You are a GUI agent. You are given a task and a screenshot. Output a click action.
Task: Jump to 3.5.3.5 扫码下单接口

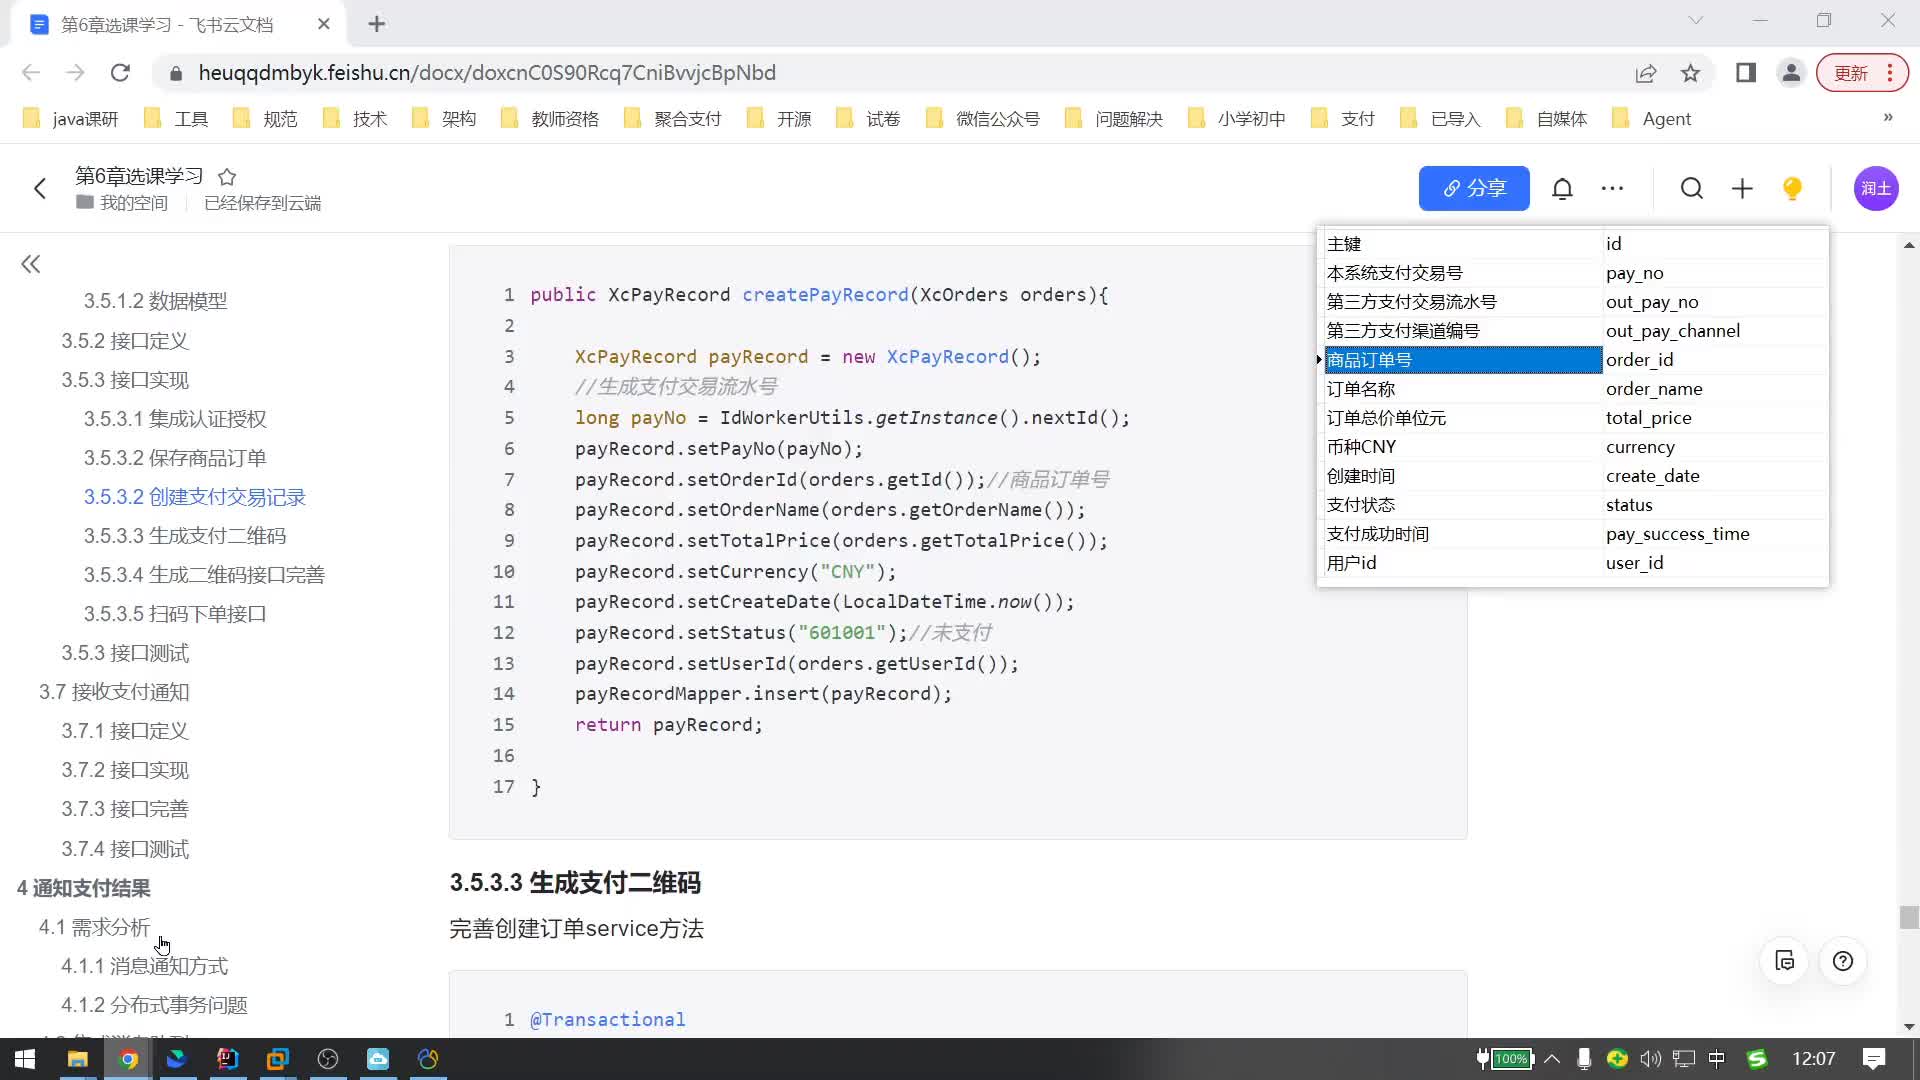coord(175,614)
